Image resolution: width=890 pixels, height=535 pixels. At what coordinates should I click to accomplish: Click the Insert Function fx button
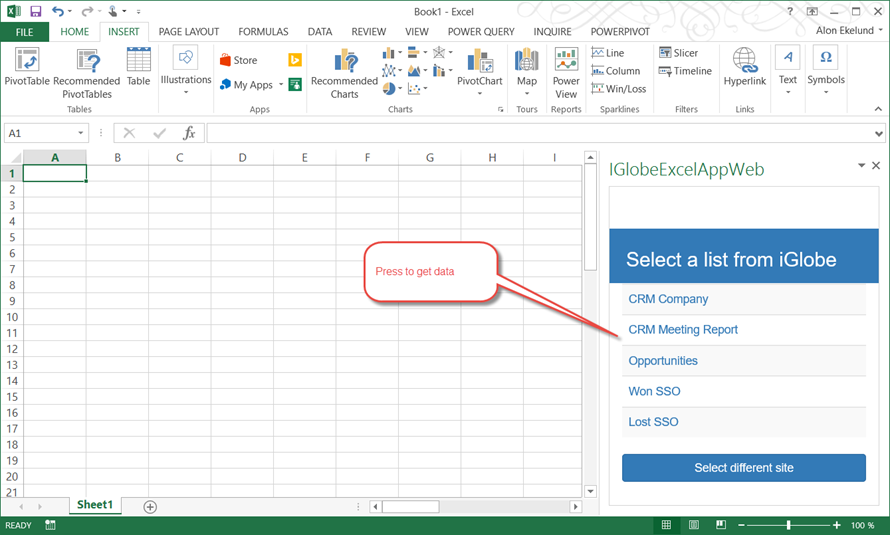(x=189, y=133)
